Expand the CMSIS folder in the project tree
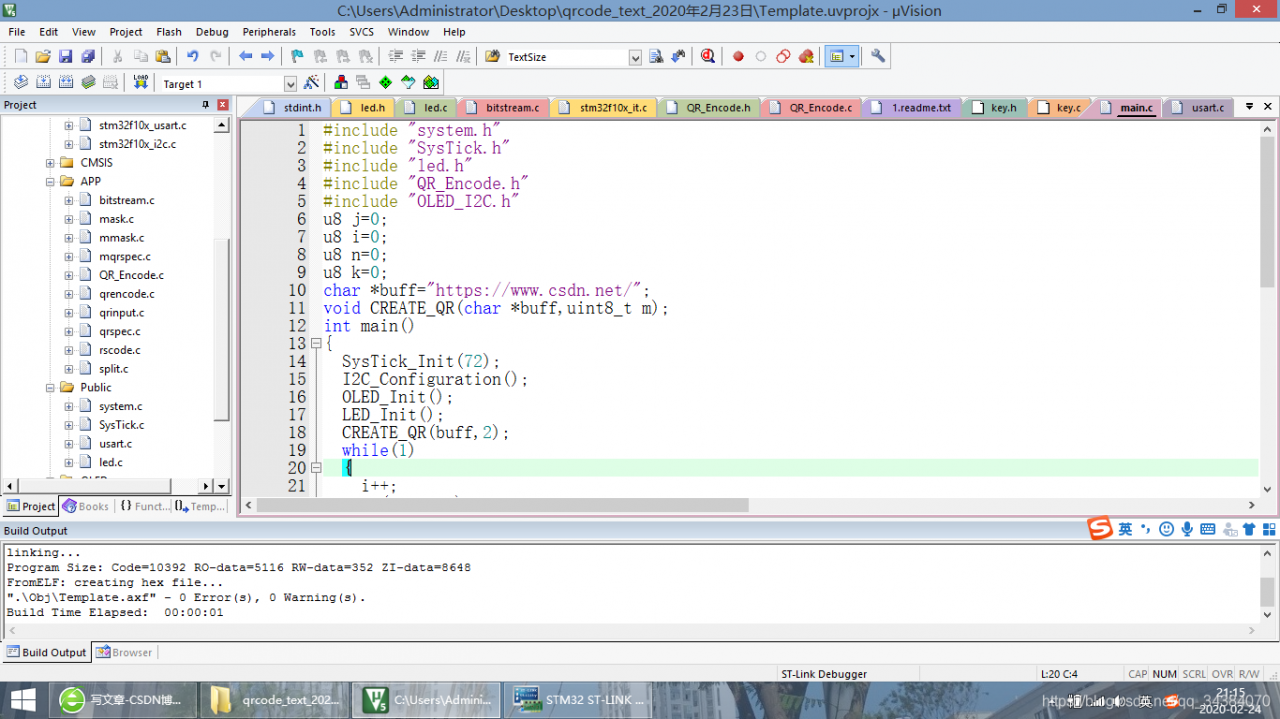1280x719 pixels. (x=50, y=163)
